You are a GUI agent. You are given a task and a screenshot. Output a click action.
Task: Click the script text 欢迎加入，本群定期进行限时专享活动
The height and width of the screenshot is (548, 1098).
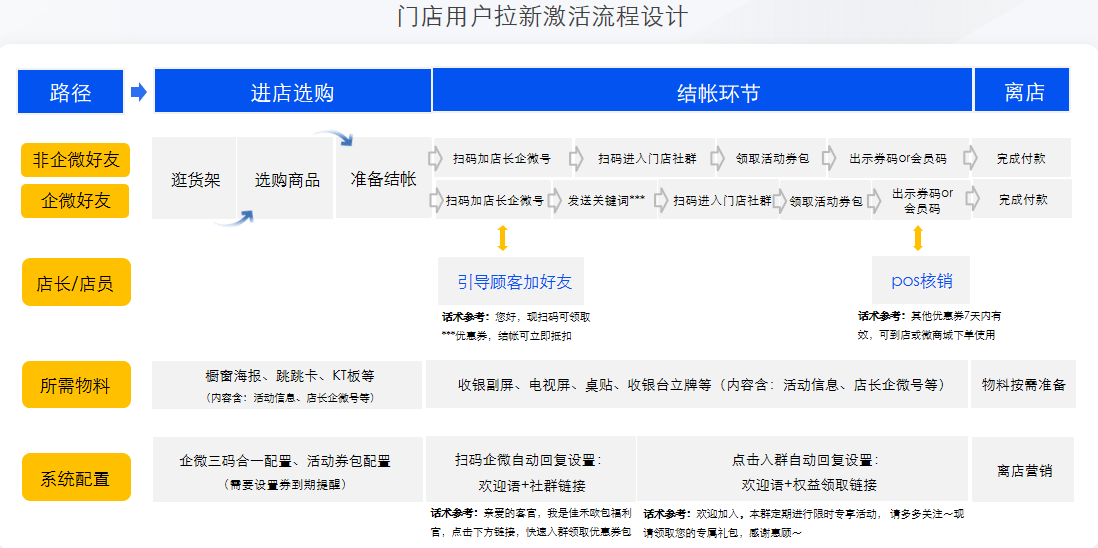pos(788,513)
